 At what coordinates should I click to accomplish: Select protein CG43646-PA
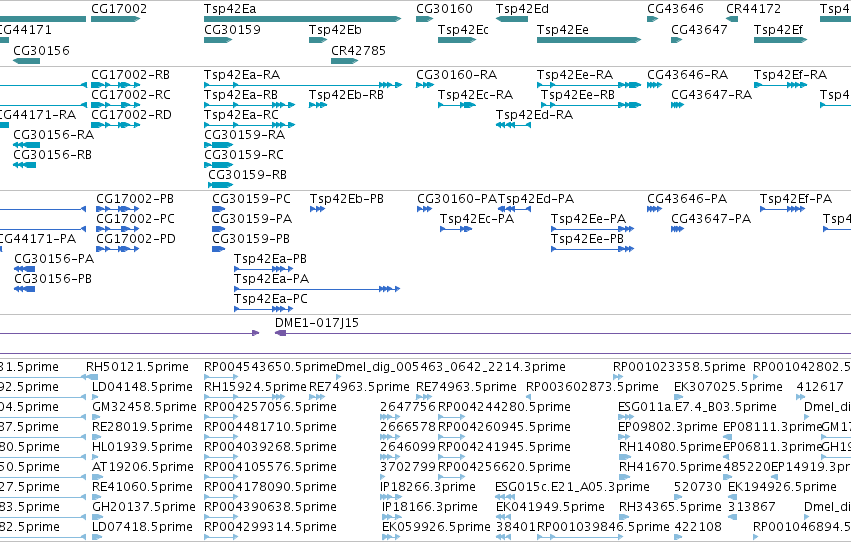pos(687,199)
